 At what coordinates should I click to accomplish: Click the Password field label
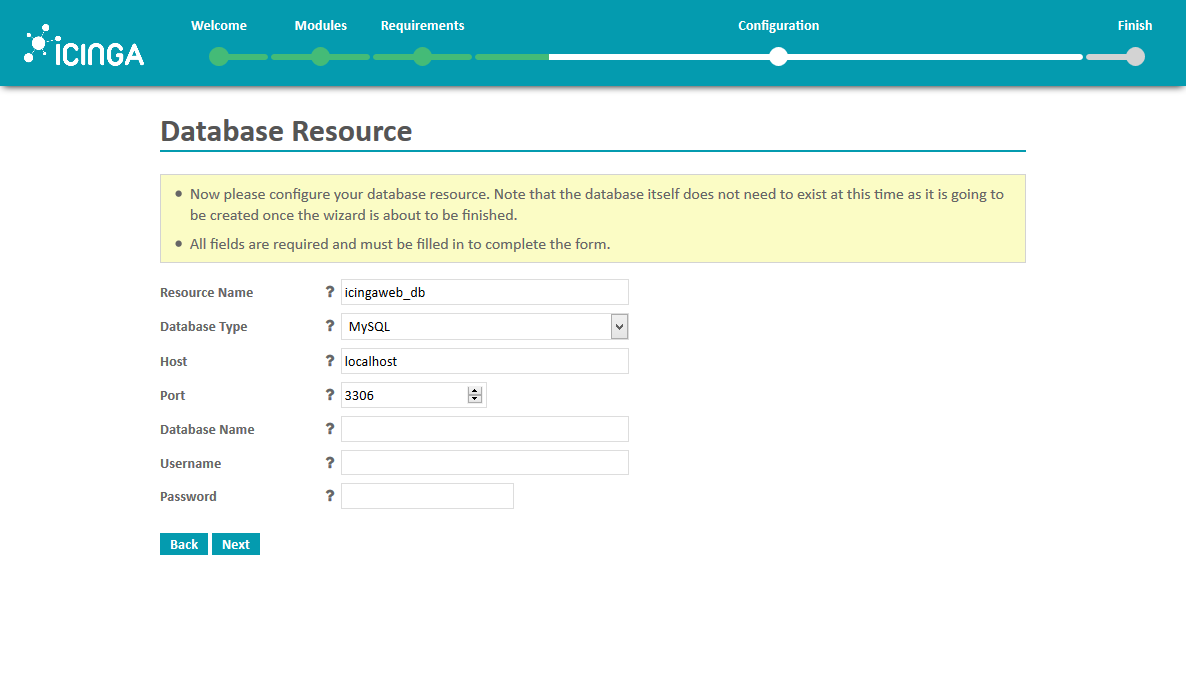[188, 497]
